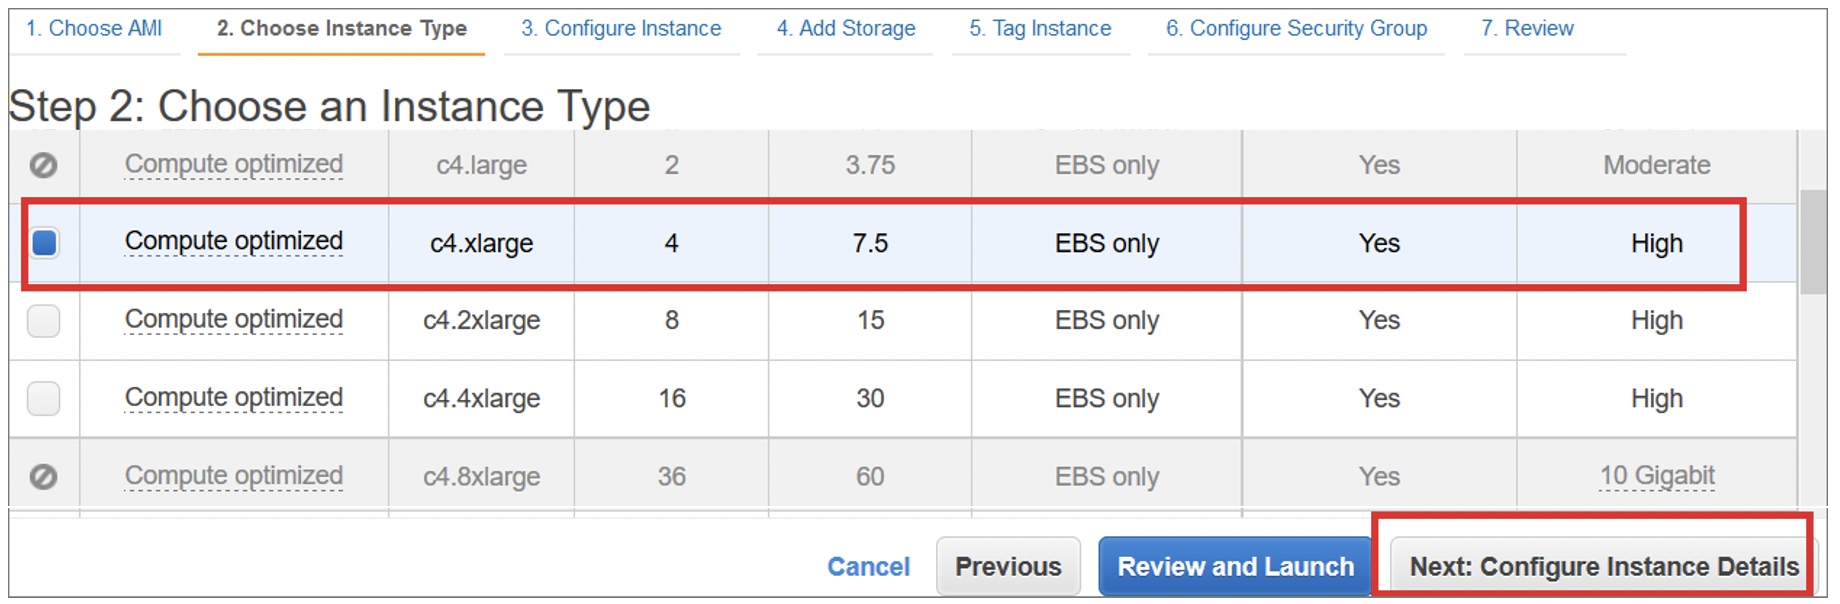
Task: Go to the Choose AMI tab
Action: (94, 29)
